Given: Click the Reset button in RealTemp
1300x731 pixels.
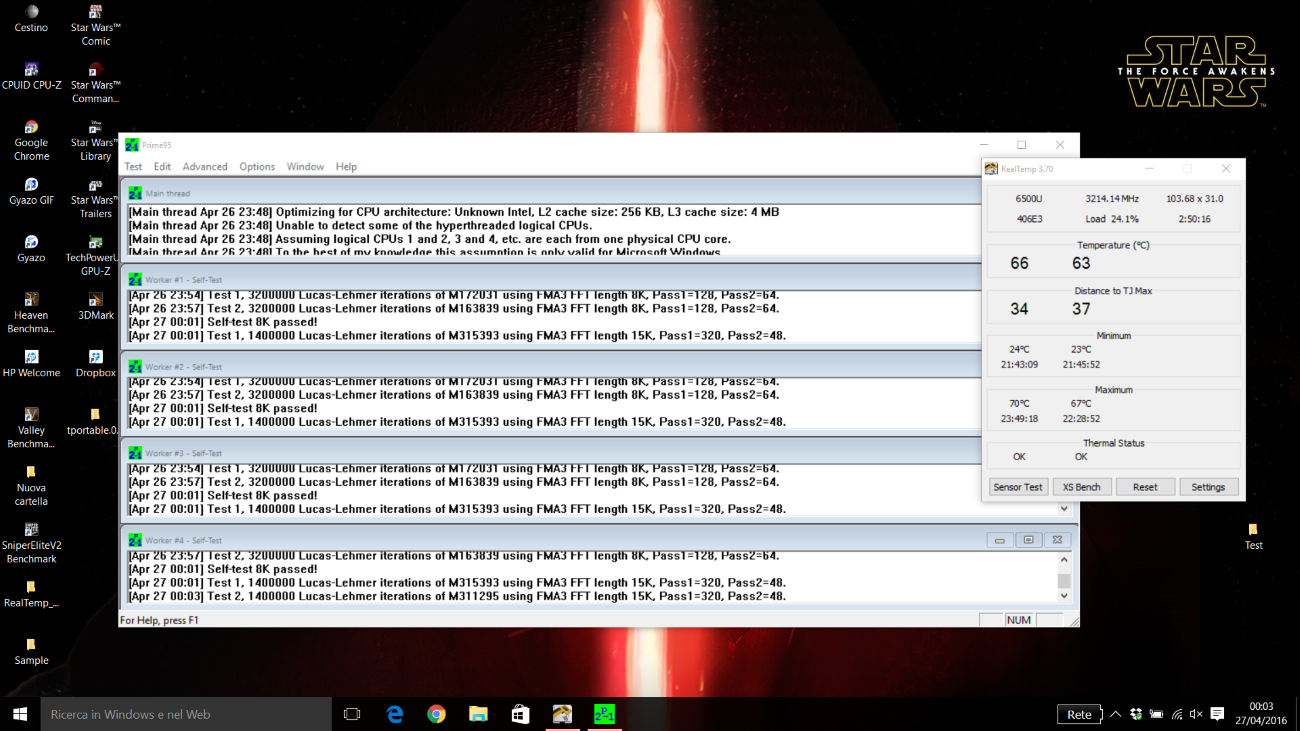Looking at the screenshot, I should tap(1145, 487).
